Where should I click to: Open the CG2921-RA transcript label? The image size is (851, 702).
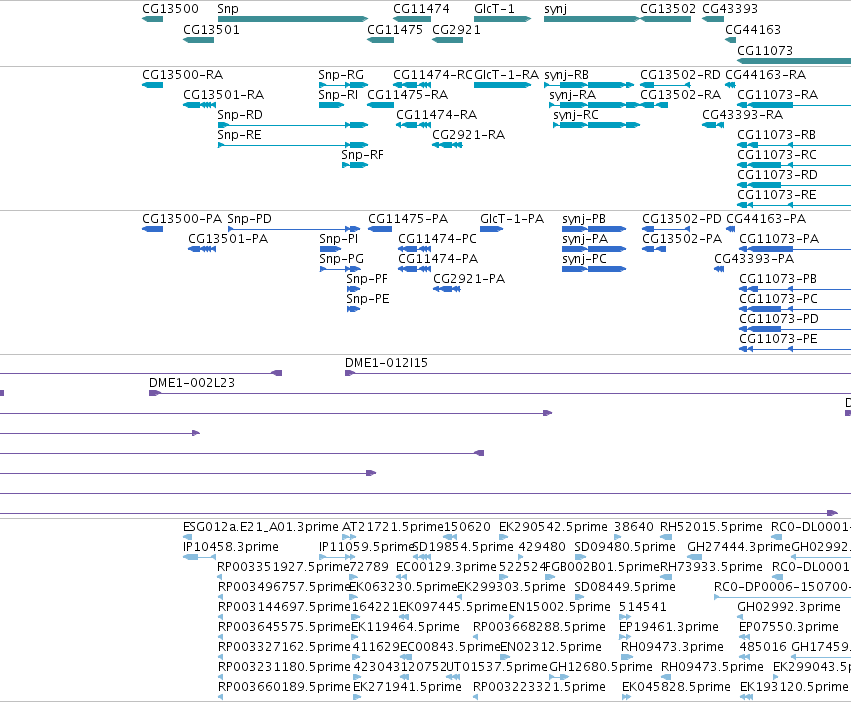point(468,135)
